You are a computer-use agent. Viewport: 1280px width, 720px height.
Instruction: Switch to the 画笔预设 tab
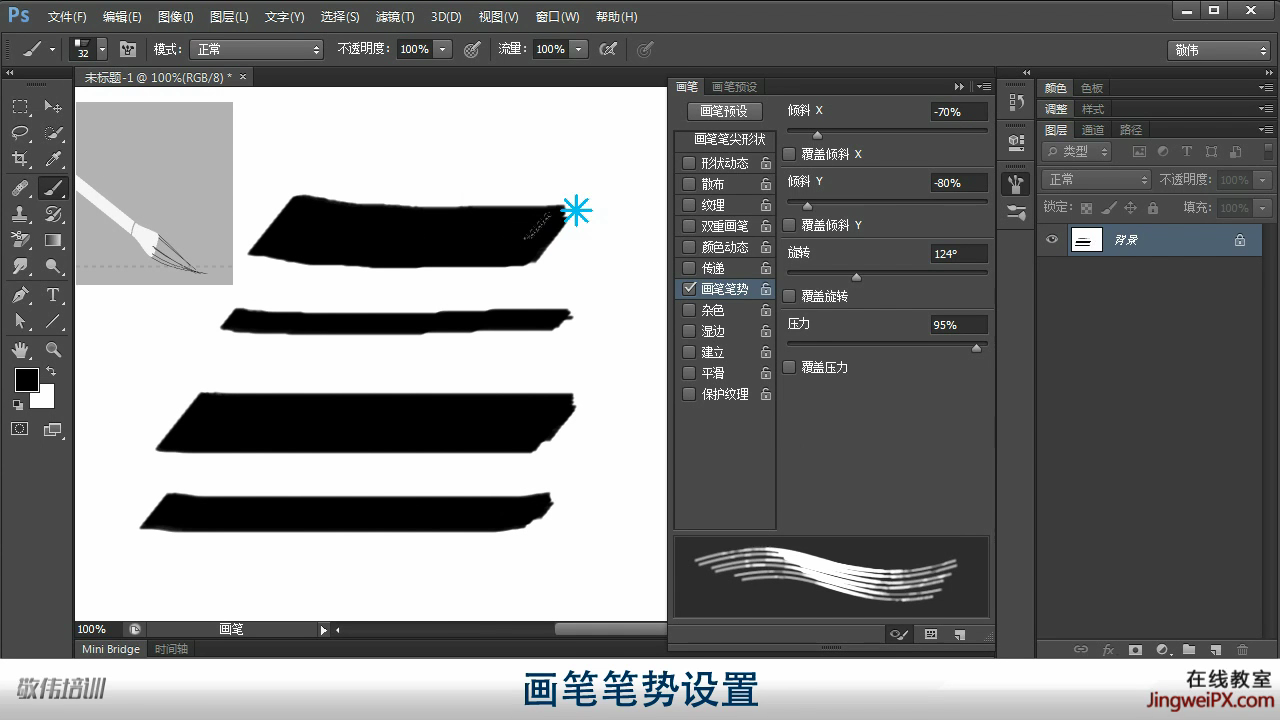pos(734,87)
